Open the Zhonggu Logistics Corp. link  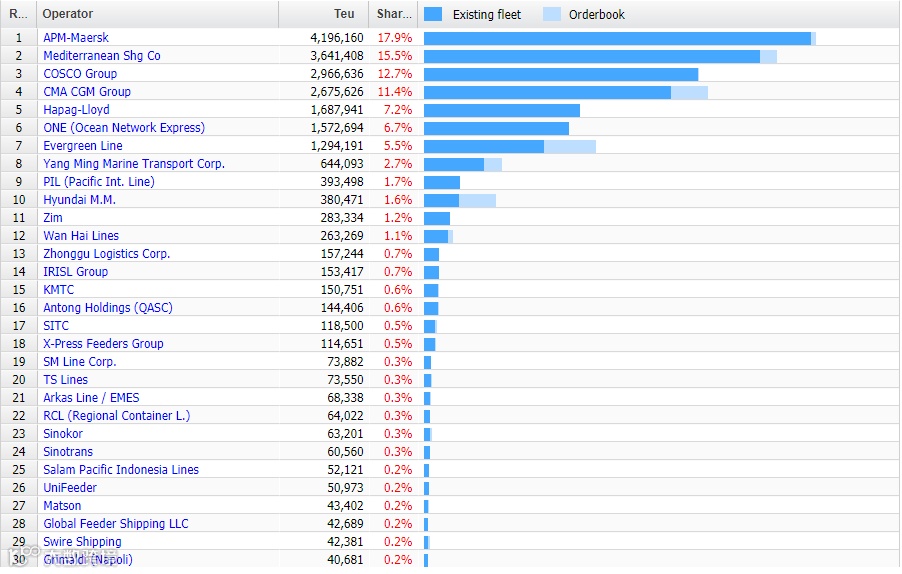pos(106,254)
